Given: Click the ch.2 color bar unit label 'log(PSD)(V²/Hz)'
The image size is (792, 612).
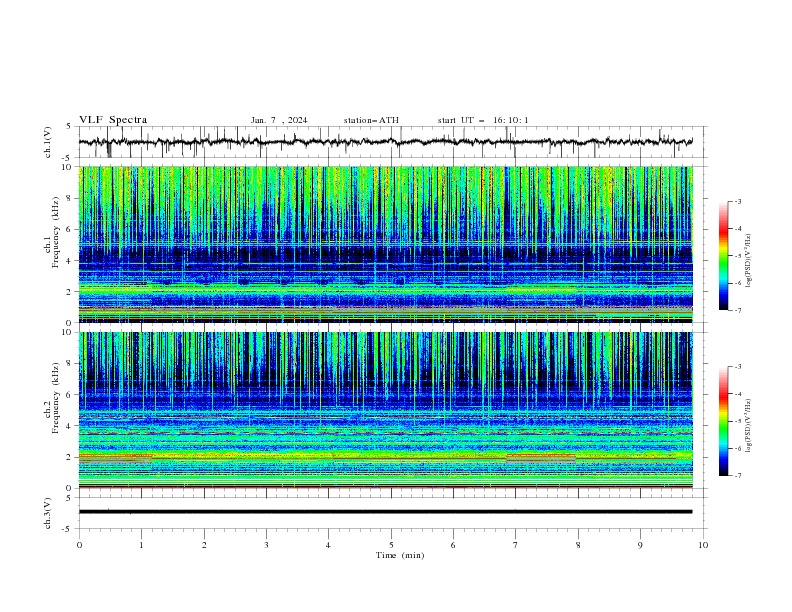Looking at the screenshot, I should [749, 426].
